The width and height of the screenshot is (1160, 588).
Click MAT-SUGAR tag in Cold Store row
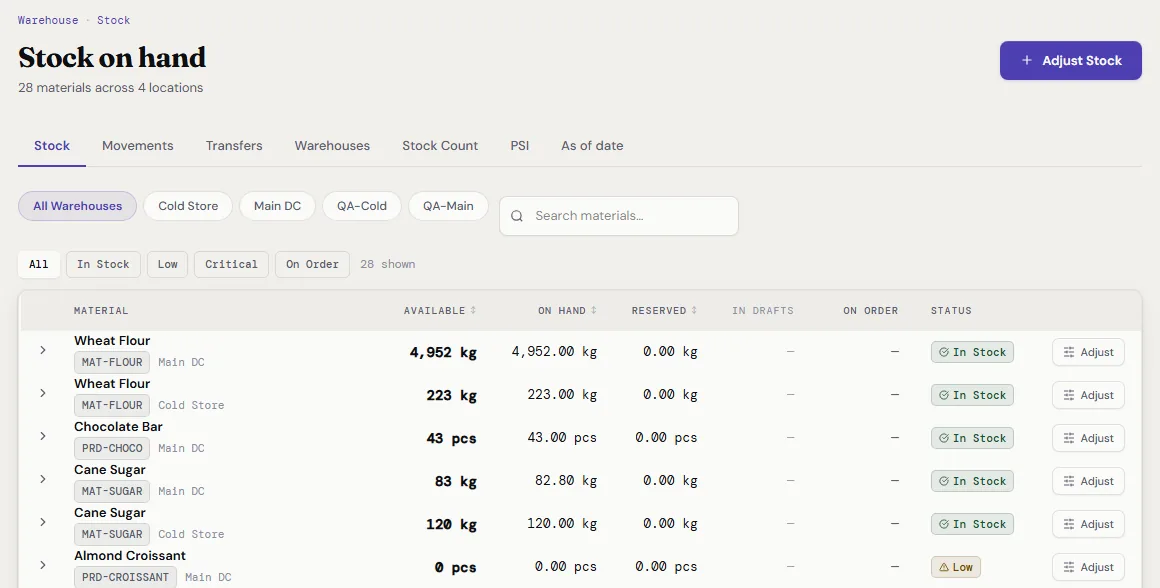[112, 534]
